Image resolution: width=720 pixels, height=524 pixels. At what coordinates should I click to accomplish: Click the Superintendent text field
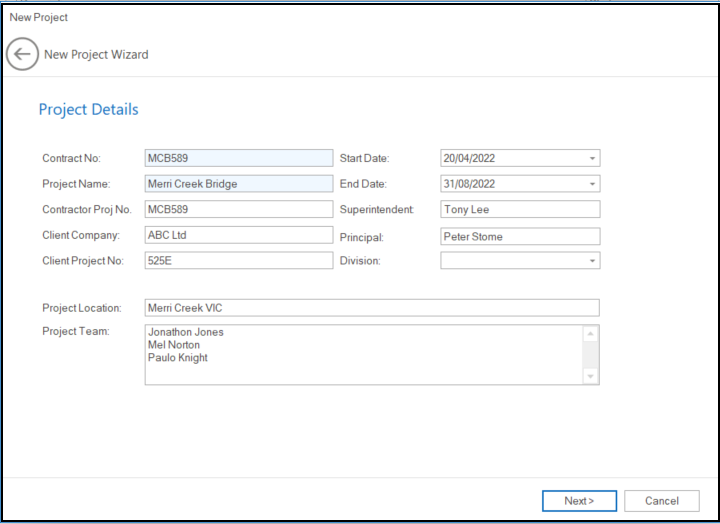pos(520,210)
